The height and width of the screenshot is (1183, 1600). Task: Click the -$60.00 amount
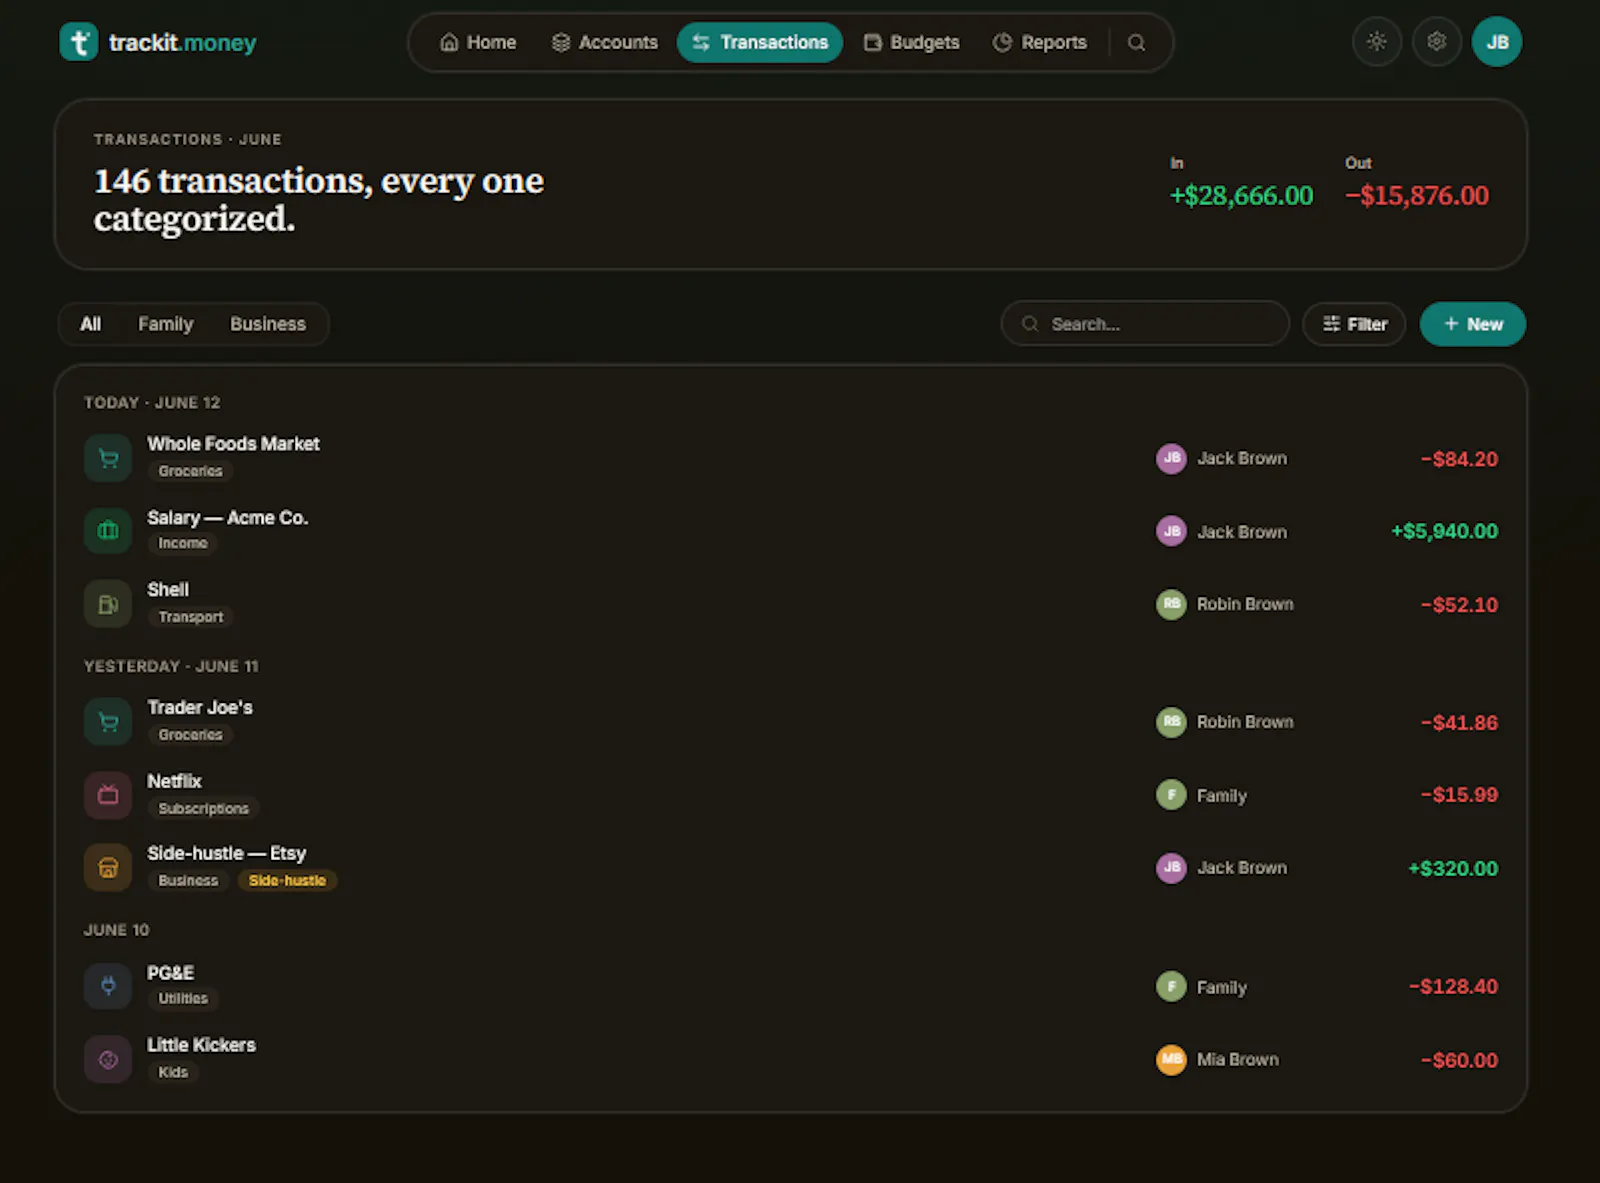[1459, 1060]
